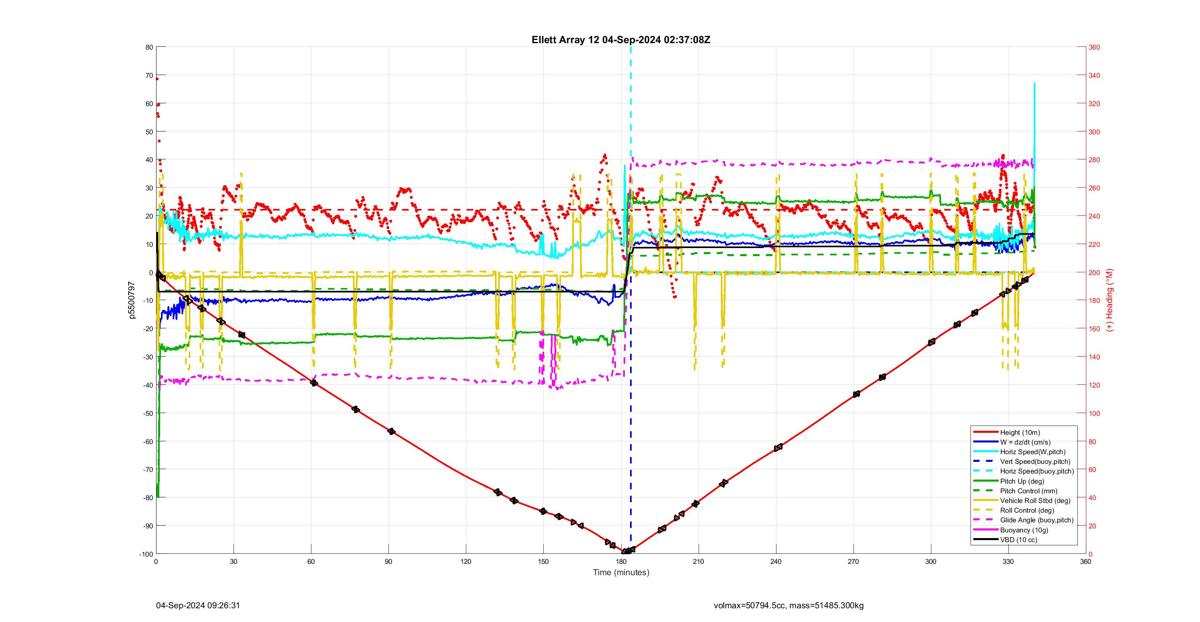Click the timestamp '04-Sep-2024 09:26:31' in footer

pyautogui.click(x=197, y=605)
